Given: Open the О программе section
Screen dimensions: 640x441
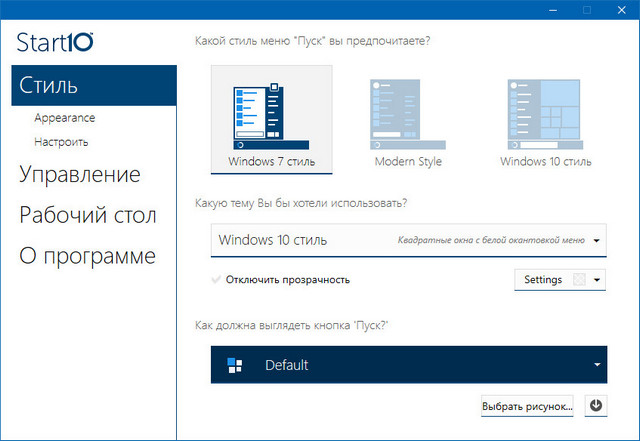Looking at the screenshot, I should pyautogui.click(x=87, y=256).
